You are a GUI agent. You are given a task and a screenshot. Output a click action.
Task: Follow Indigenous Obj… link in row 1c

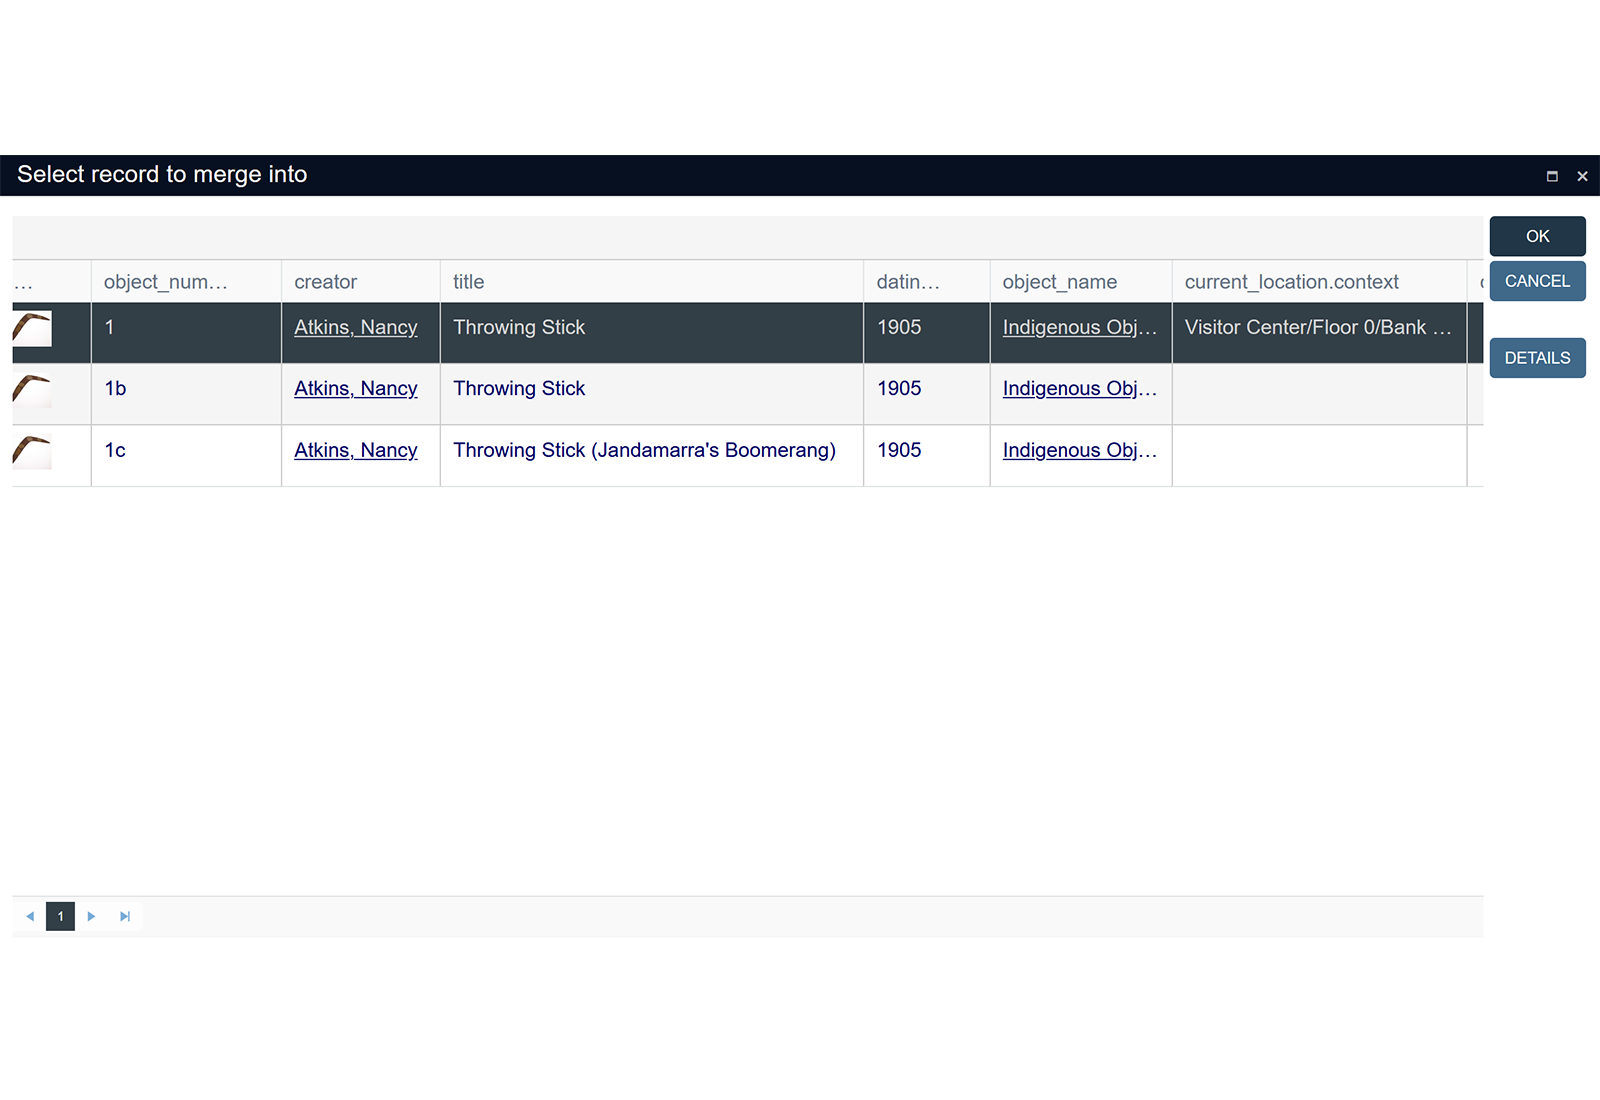(x=1079, y=451)
